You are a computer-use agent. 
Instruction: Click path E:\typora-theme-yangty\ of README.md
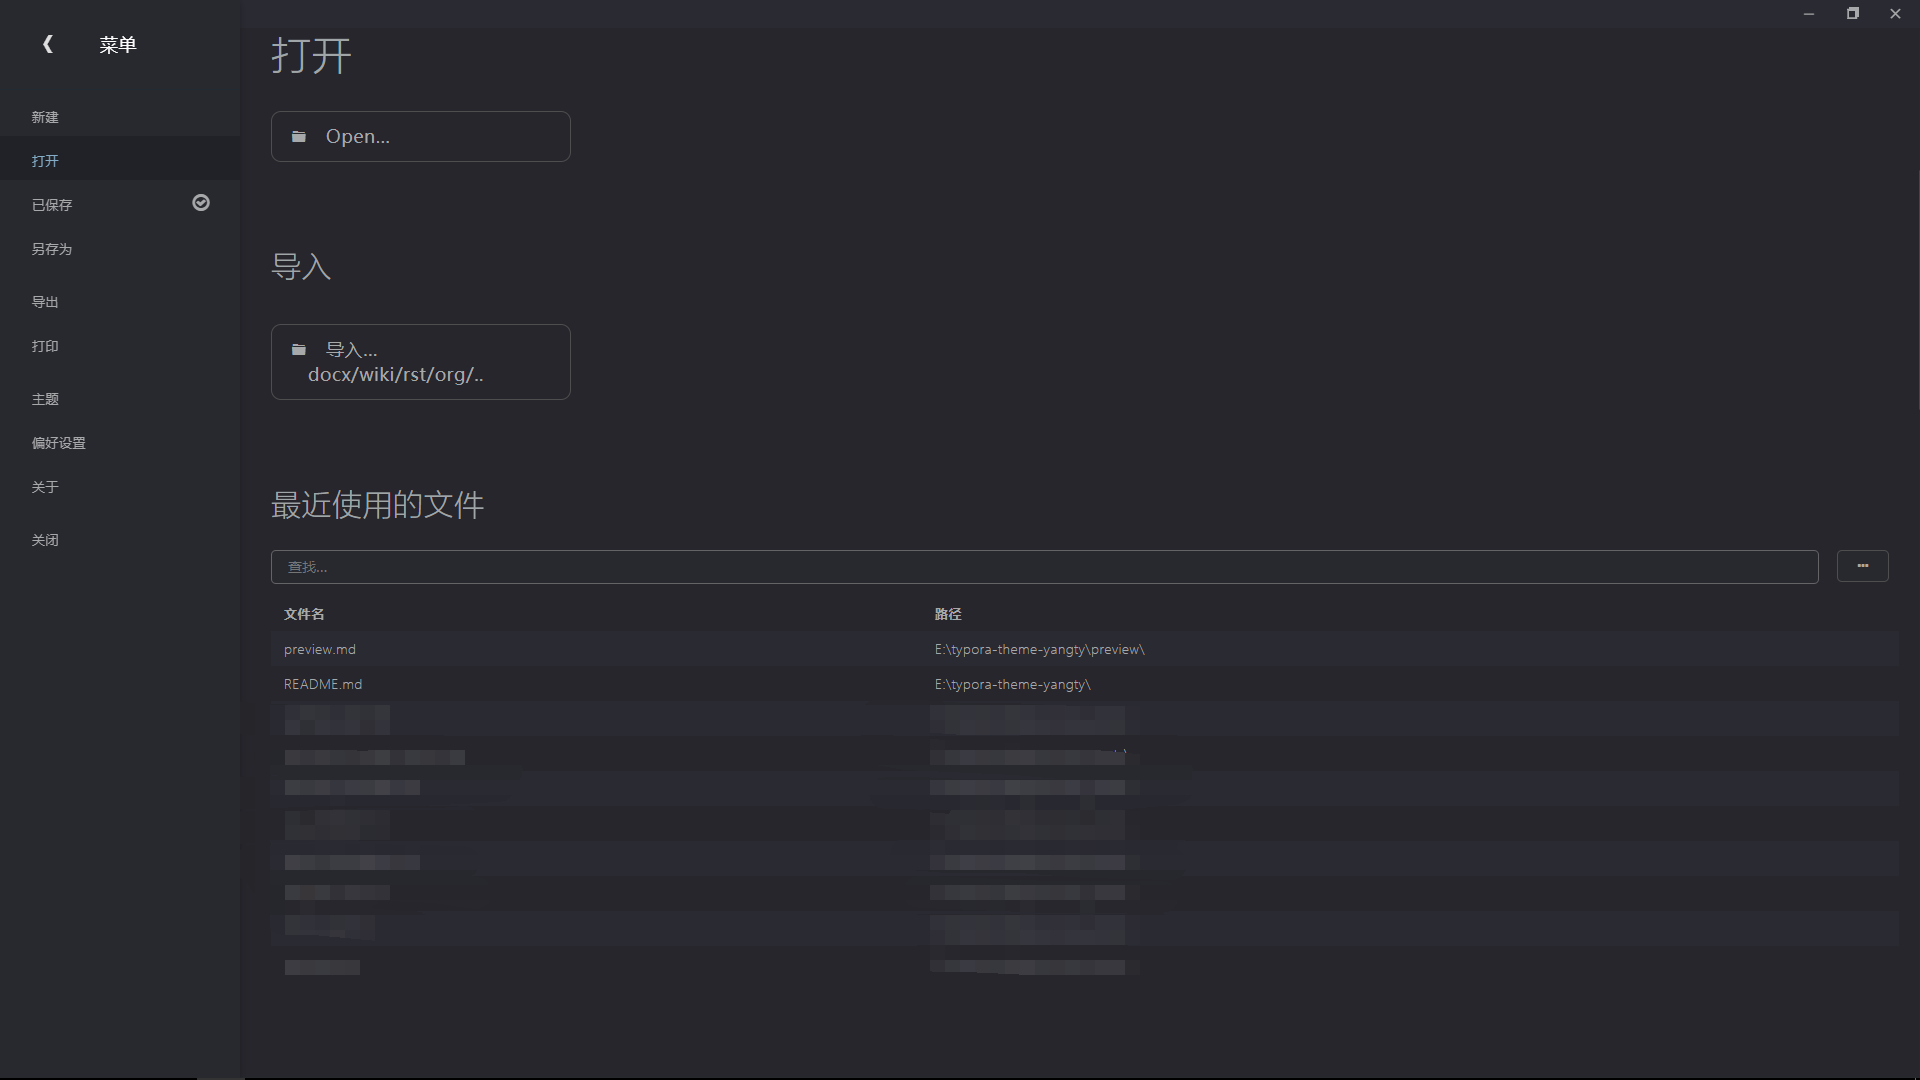[x=1013, y=684]
